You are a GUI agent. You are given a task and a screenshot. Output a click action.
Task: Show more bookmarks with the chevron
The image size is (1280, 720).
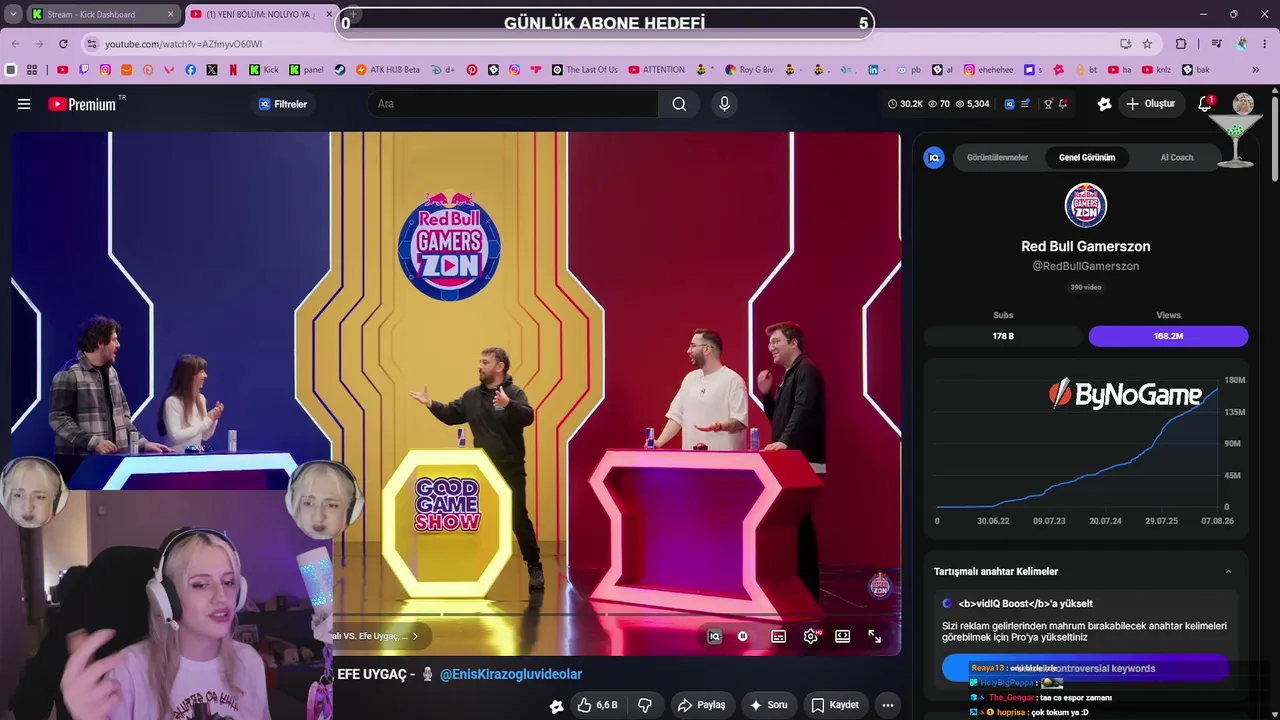(x=1256, y=70)
